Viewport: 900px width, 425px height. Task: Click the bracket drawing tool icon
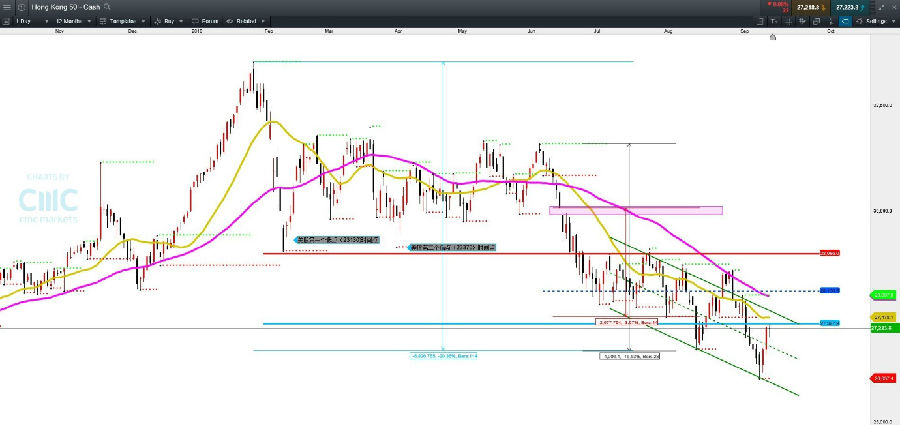[761, 21]
